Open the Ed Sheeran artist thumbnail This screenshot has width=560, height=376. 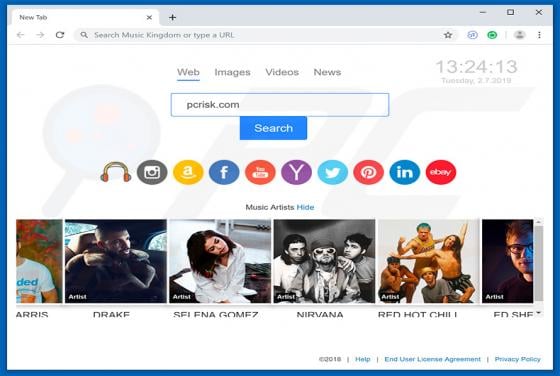coord(508,261)
